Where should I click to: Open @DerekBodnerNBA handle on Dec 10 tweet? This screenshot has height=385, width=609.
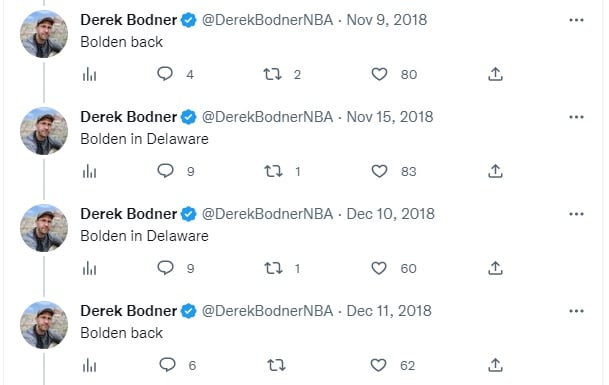pos(267,214)
